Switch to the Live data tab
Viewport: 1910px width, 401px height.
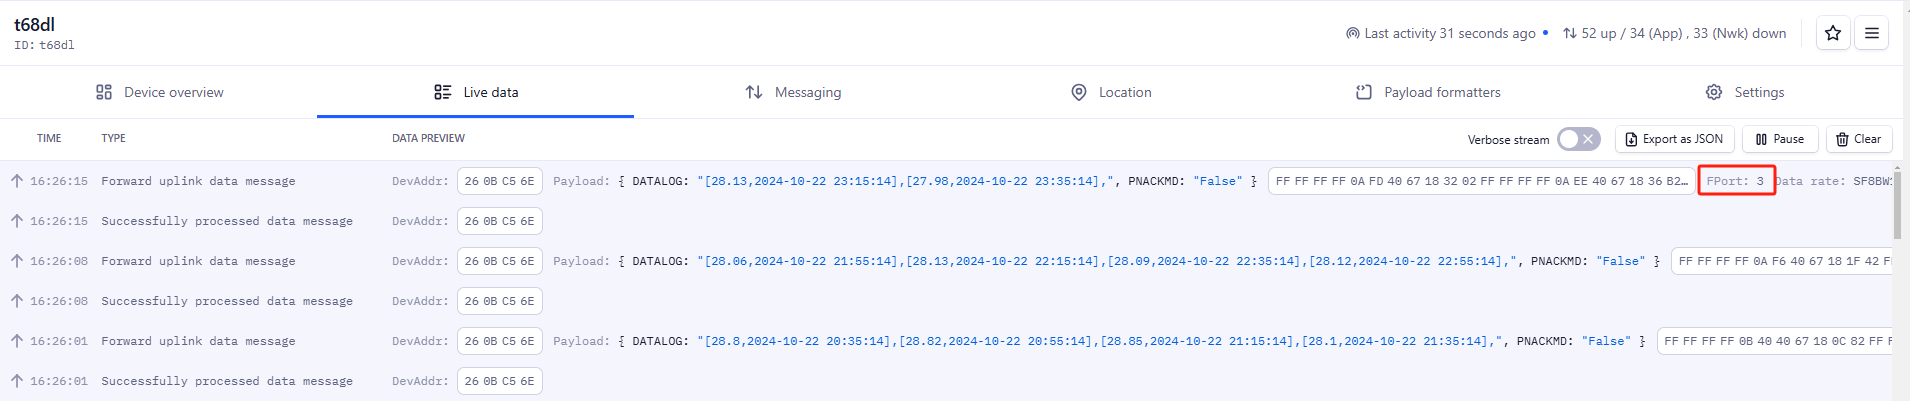(476, 92)
